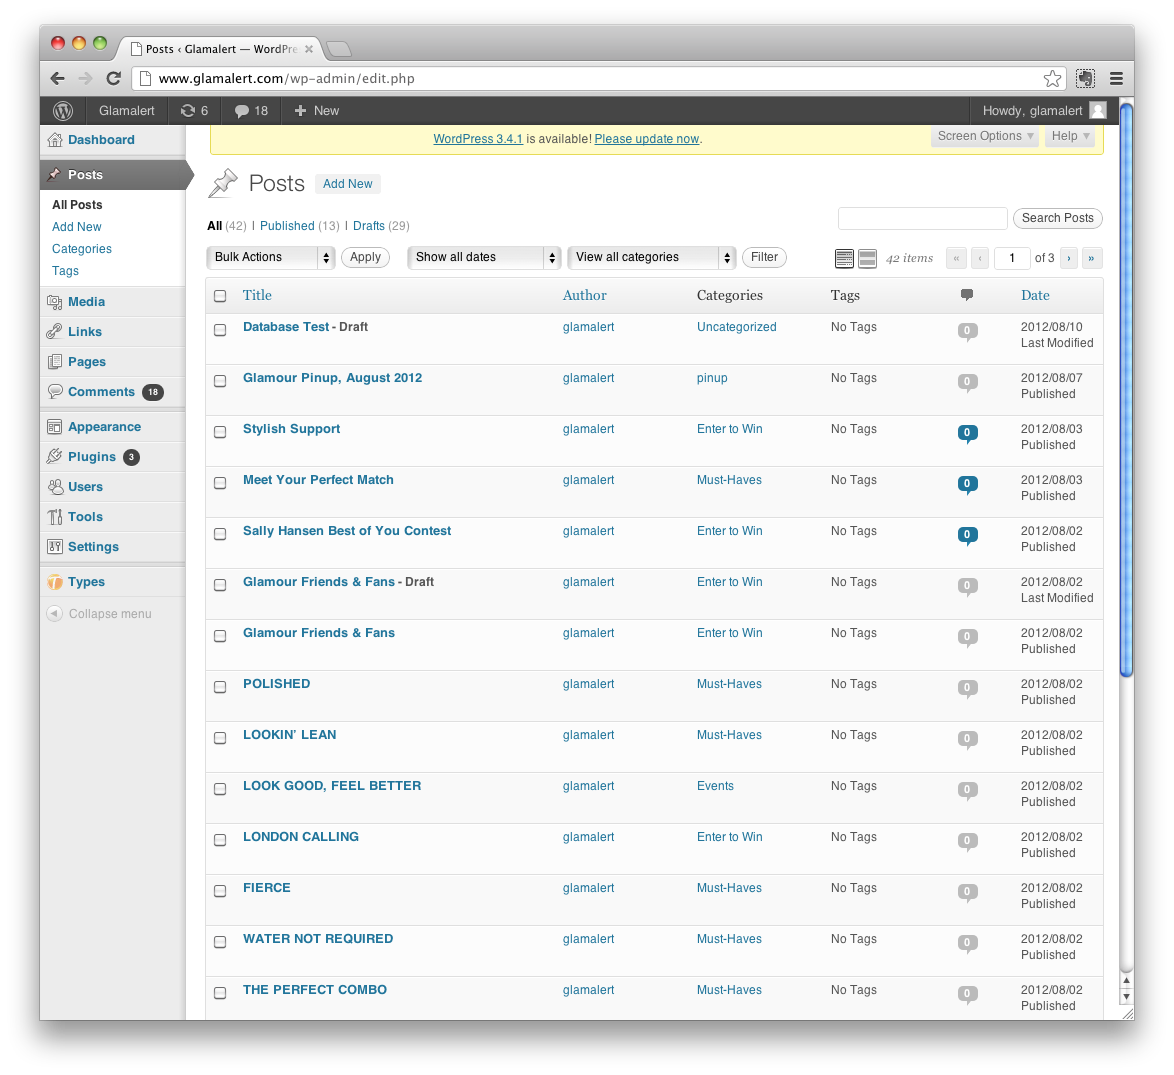Viewport: 1174px width, 1075px height.
Task: Open Plugins in the sidebar
Action: pyautogui.click(x=91, y=457)
